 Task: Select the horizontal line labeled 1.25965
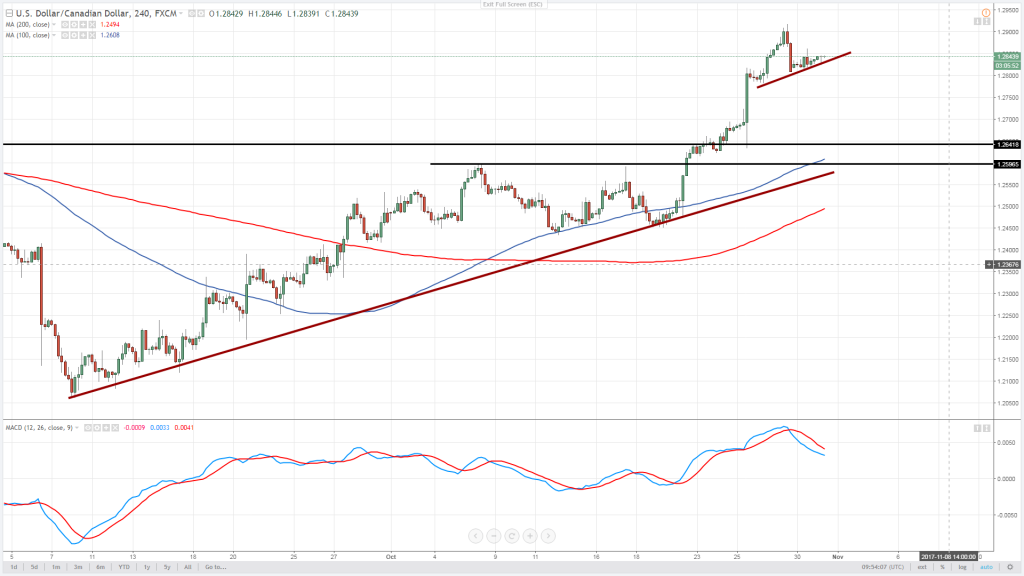point(712,164)
